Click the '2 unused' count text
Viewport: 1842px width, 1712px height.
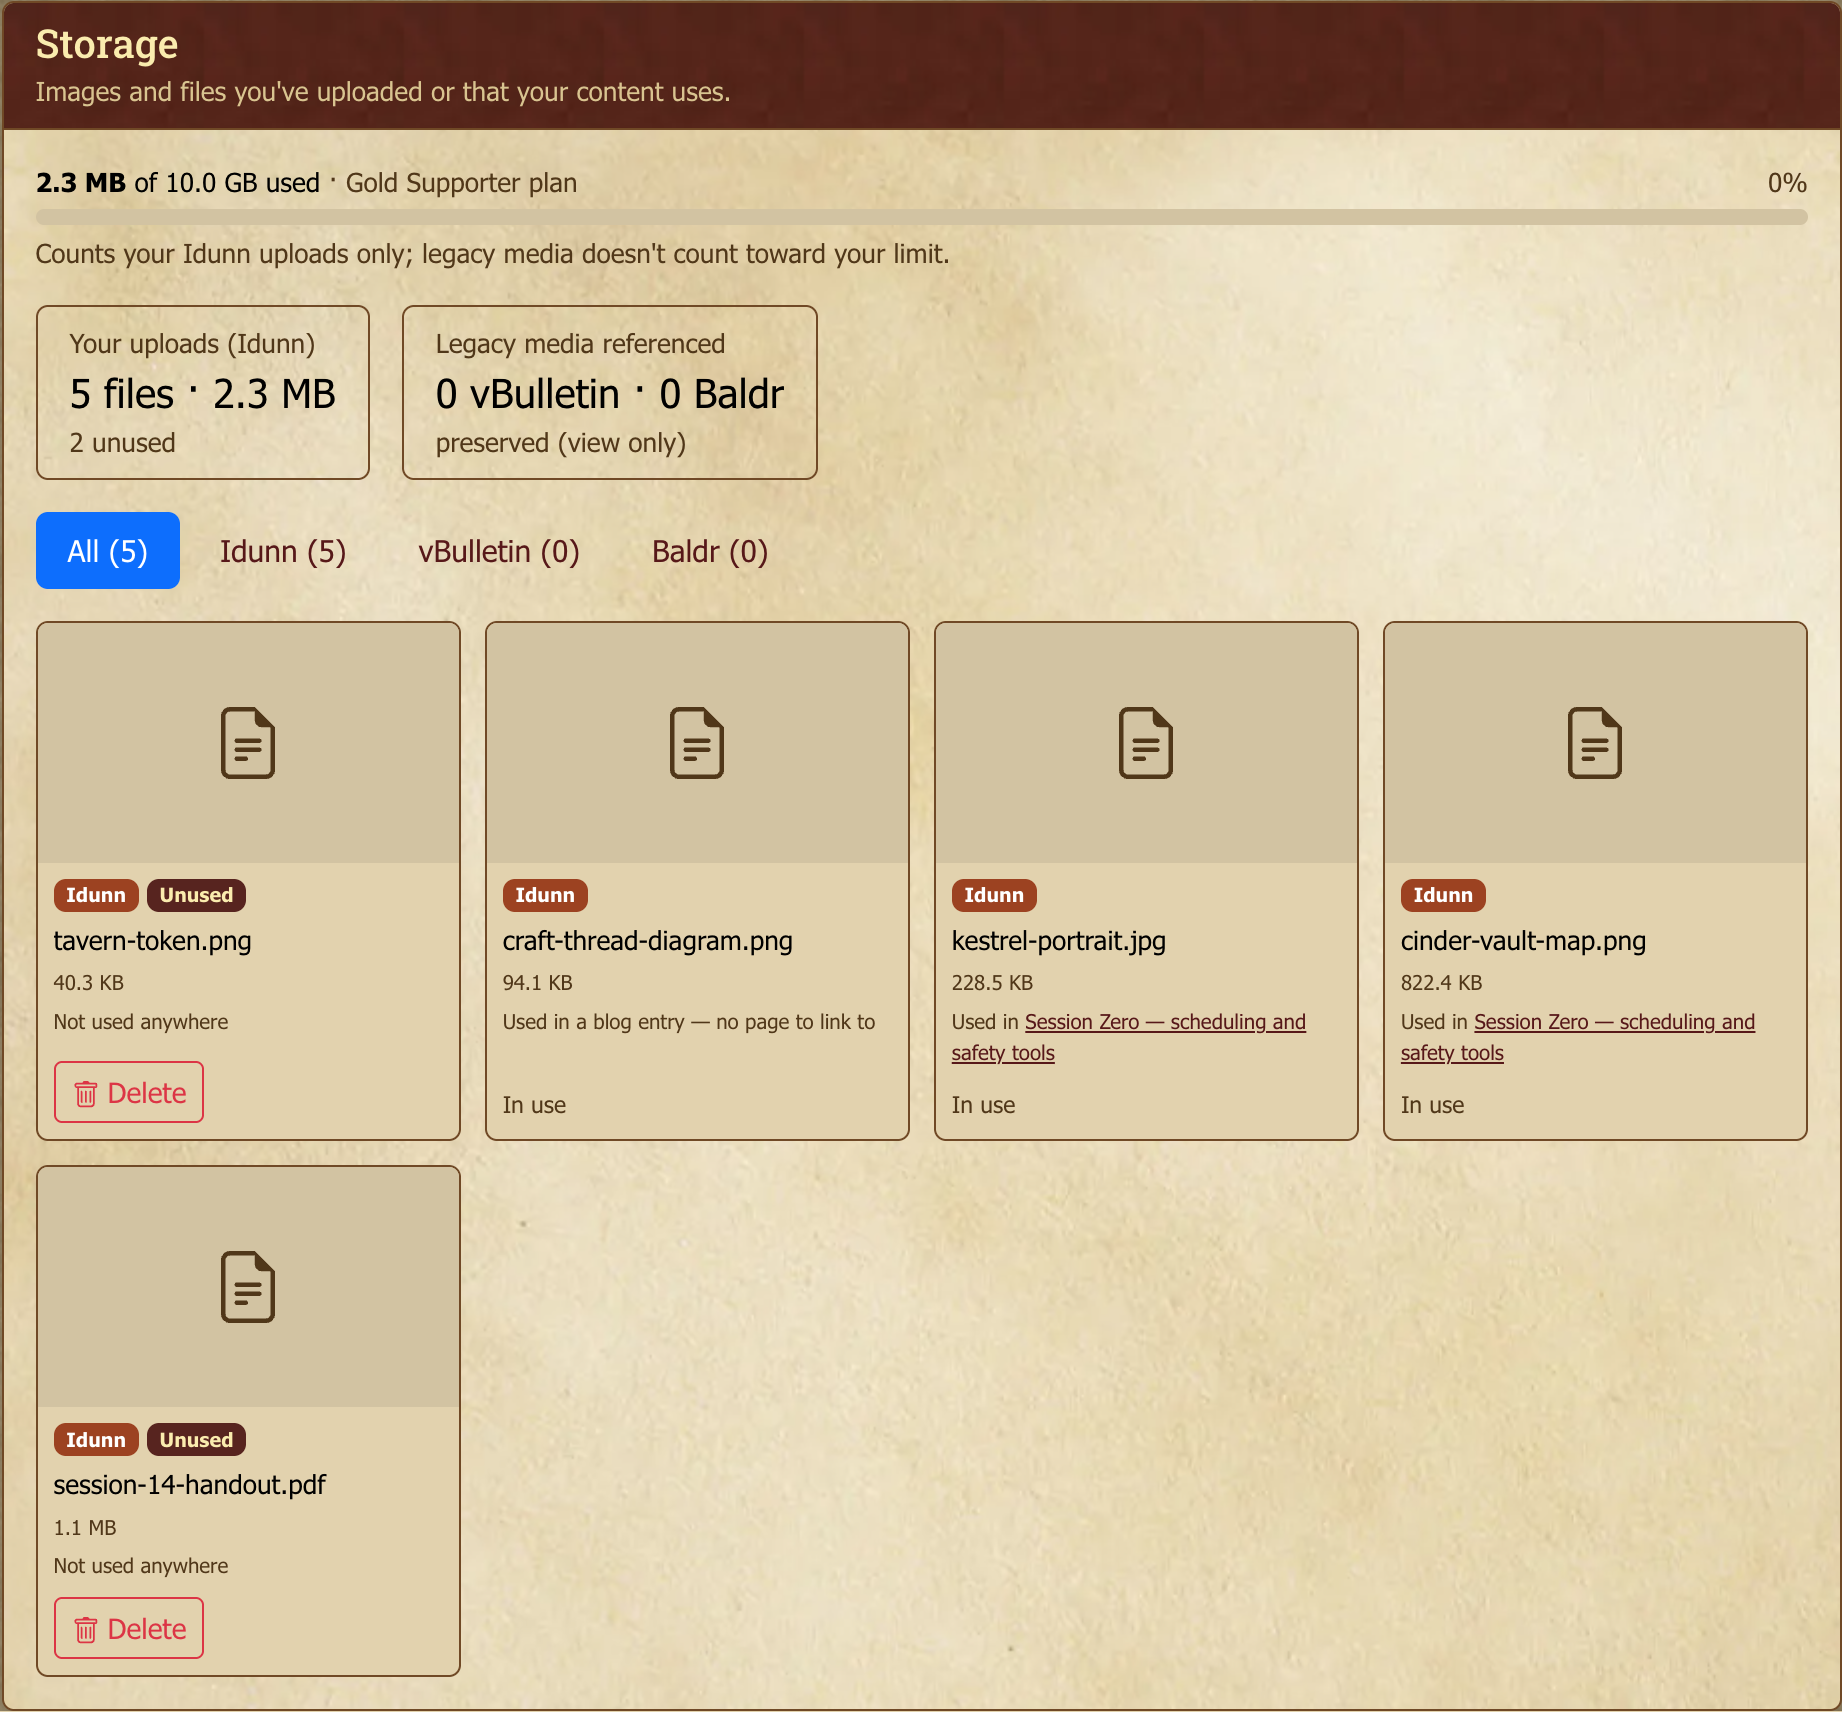pos(122,443)
